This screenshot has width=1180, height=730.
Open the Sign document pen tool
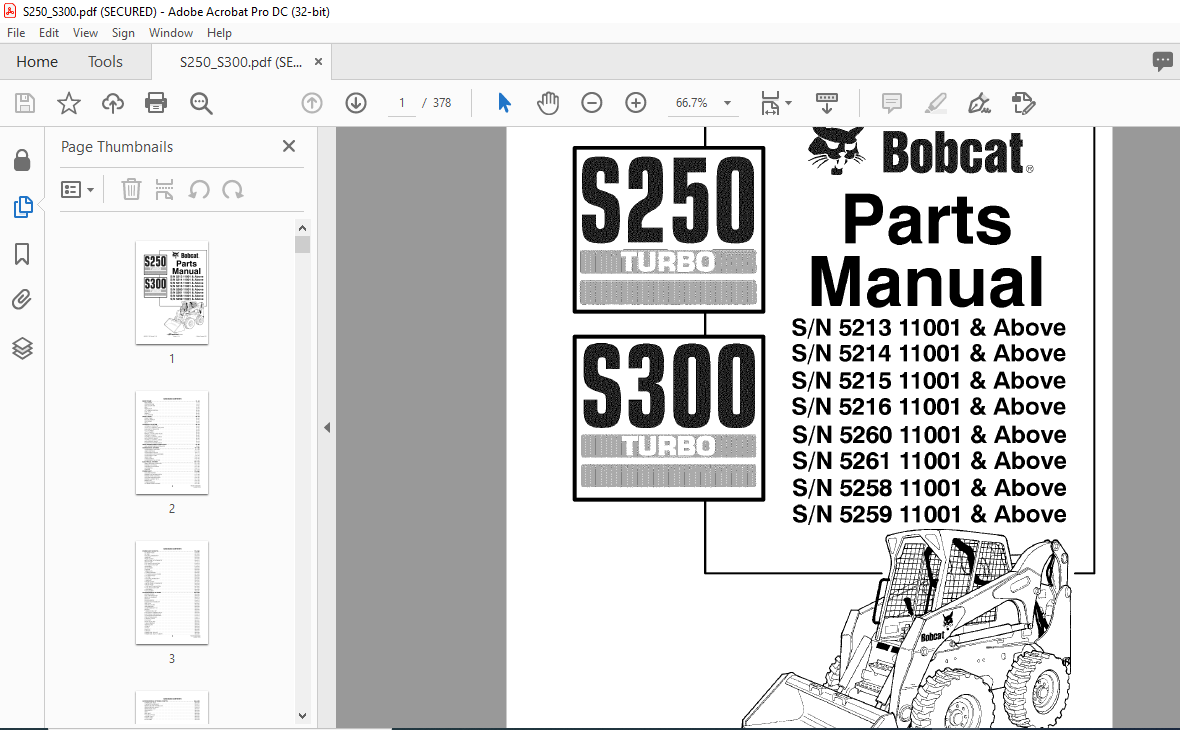click(x=979, y=103)
